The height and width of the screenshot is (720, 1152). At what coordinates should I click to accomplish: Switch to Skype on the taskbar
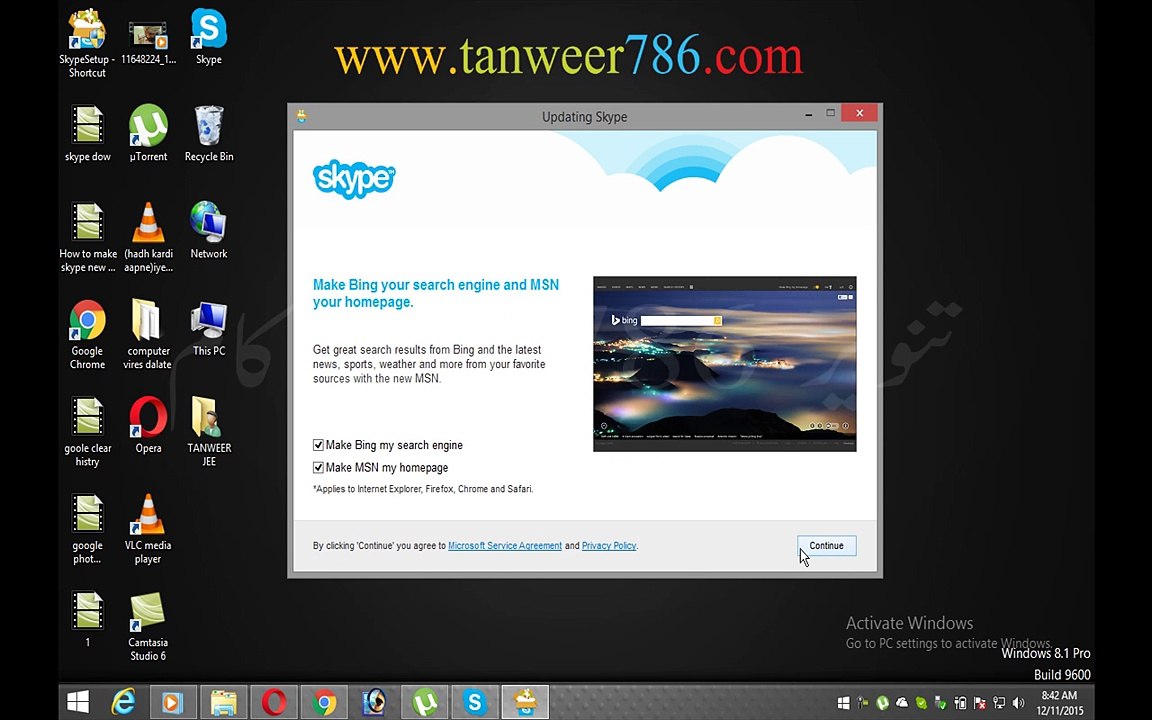[x=475, y=702]
